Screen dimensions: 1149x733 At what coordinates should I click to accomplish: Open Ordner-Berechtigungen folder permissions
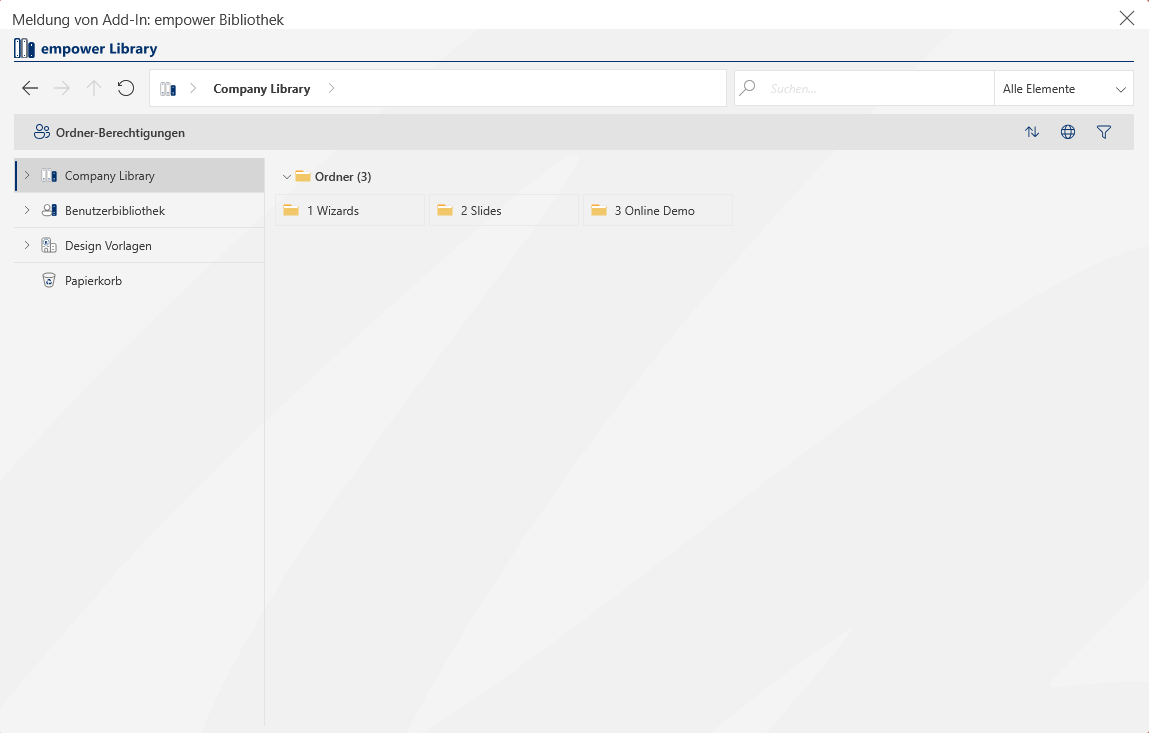(109, 133)
